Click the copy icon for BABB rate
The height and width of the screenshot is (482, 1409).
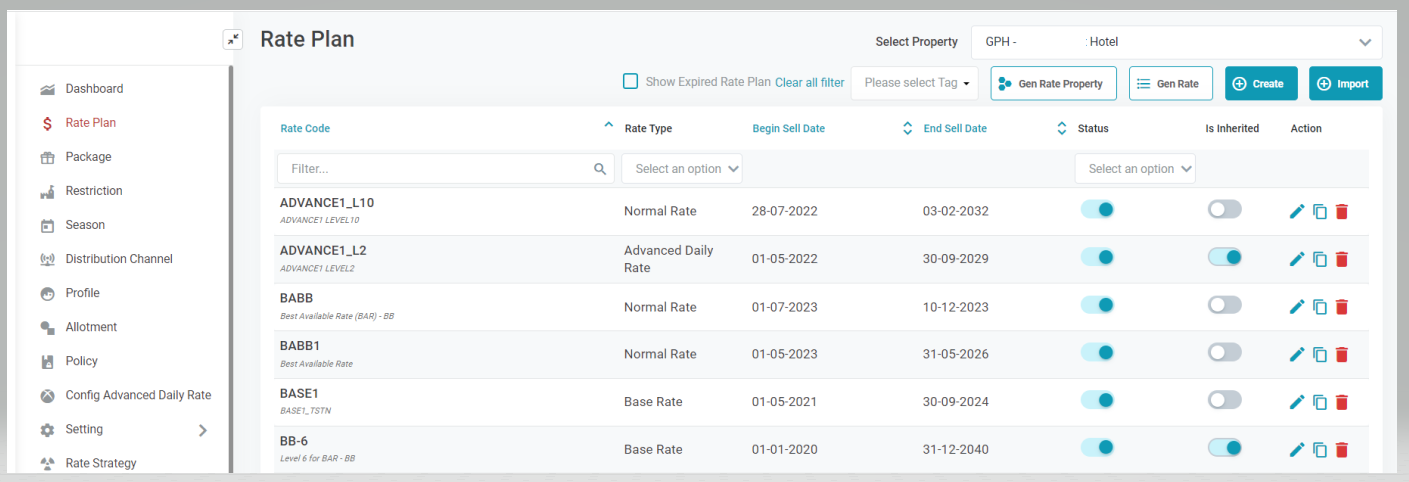(1320, 307)
